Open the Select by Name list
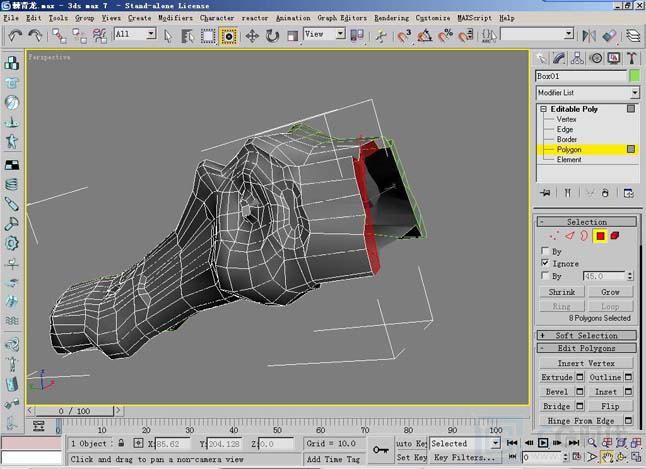Viewport: 646px width, 469px height. point(187,36)
